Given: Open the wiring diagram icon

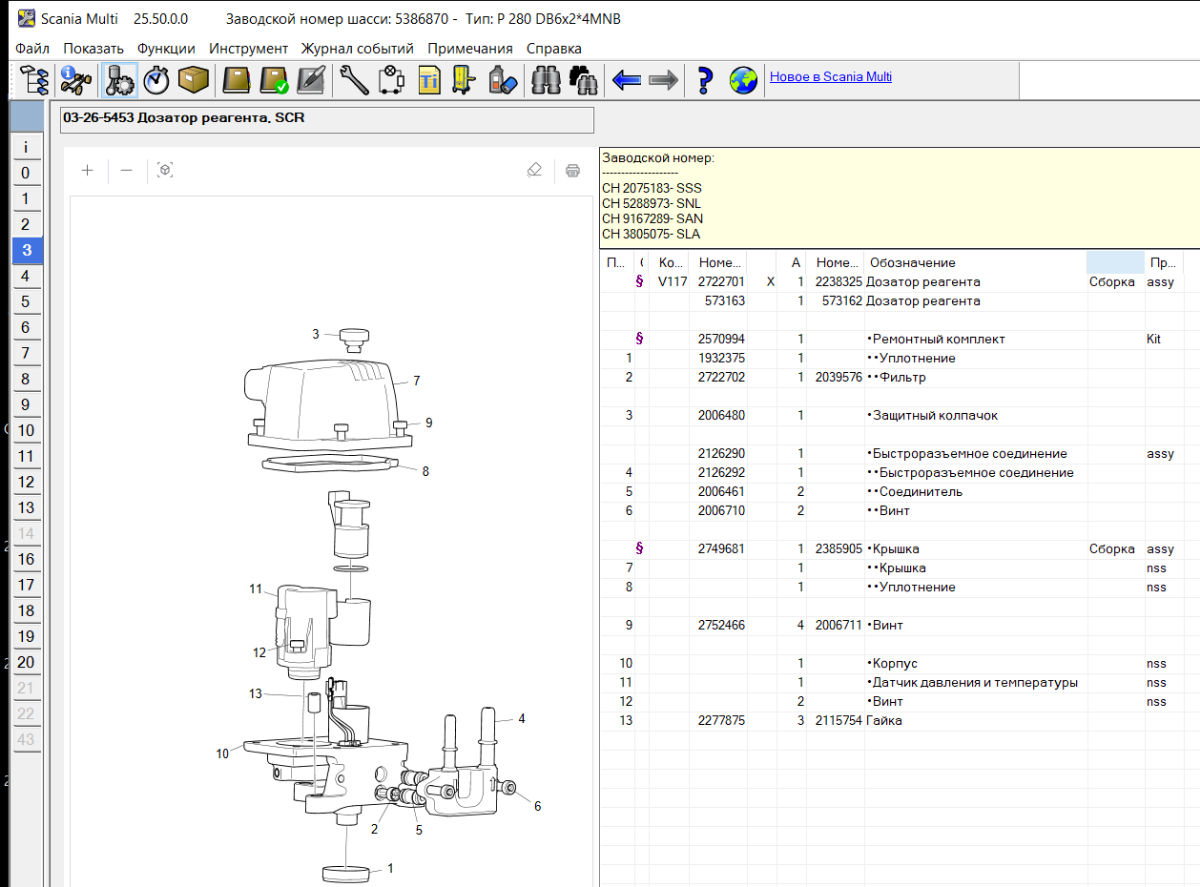Looking at the screenshot, I should (391, 79).
